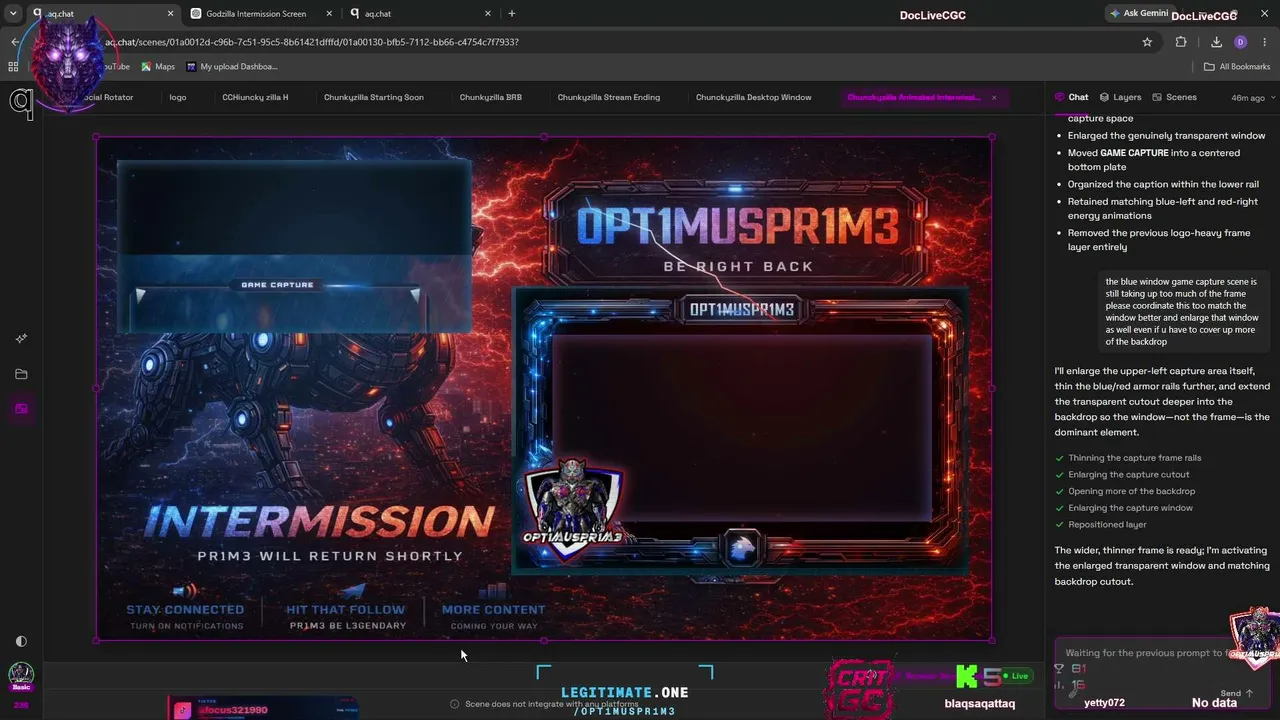
Task: Click the MORE CONTENT text on canvas
Action: [x=494, y=609]
